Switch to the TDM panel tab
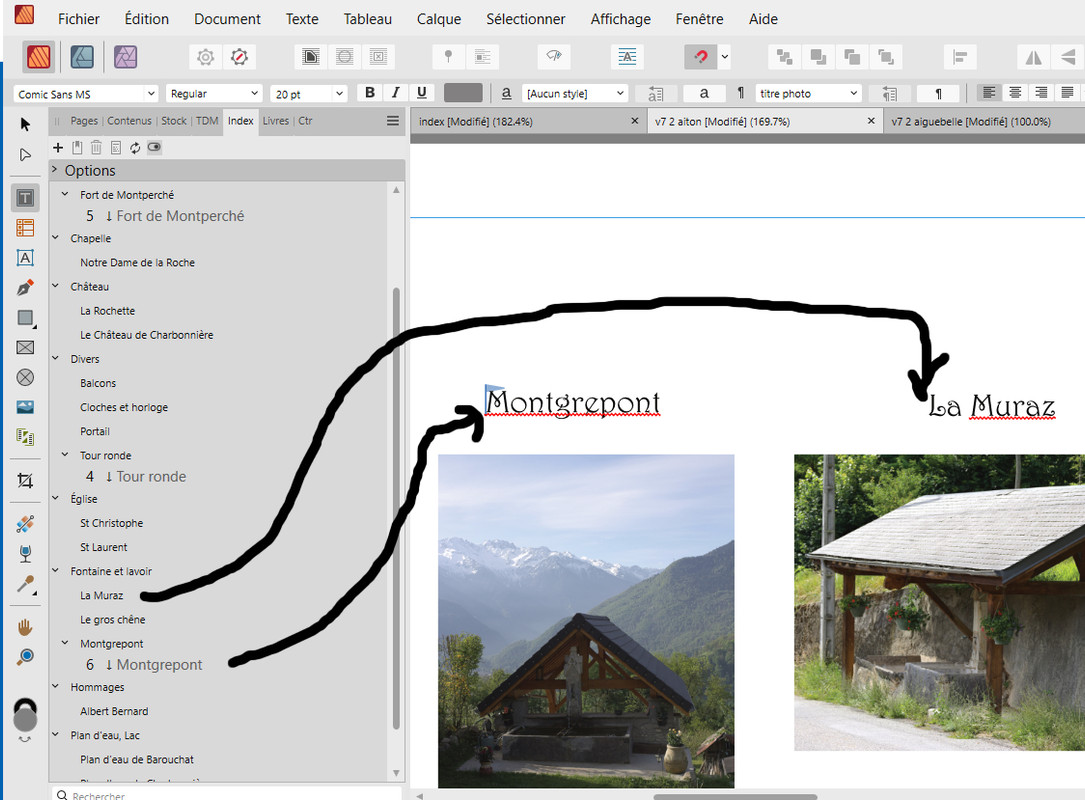Viewport: 1085px width, 800px height. pos(207,120)
